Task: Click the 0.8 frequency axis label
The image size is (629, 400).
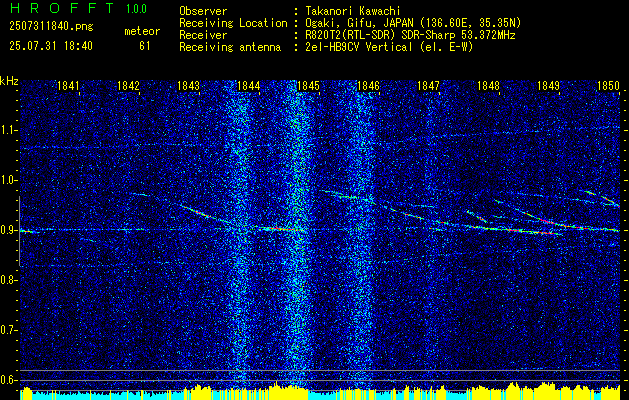Action: tap(8, 280)
